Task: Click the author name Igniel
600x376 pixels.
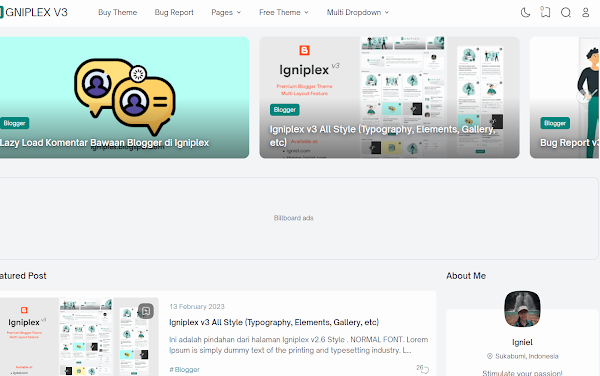Action: pos(522,342)
